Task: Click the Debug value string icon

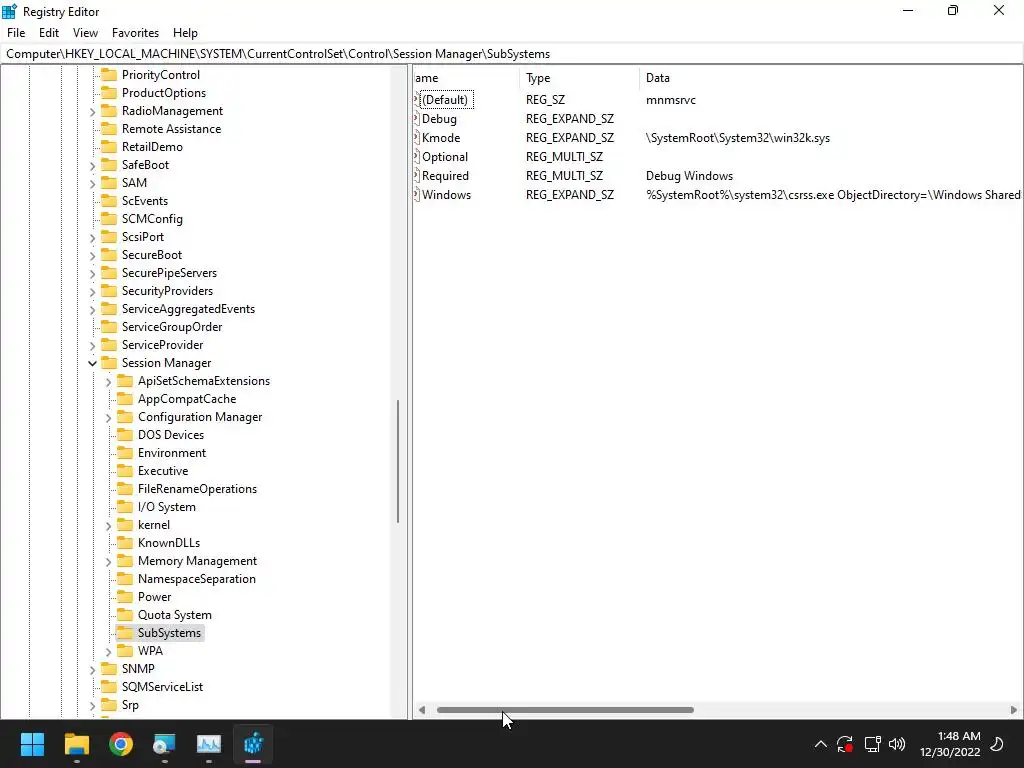Action: 417,119
